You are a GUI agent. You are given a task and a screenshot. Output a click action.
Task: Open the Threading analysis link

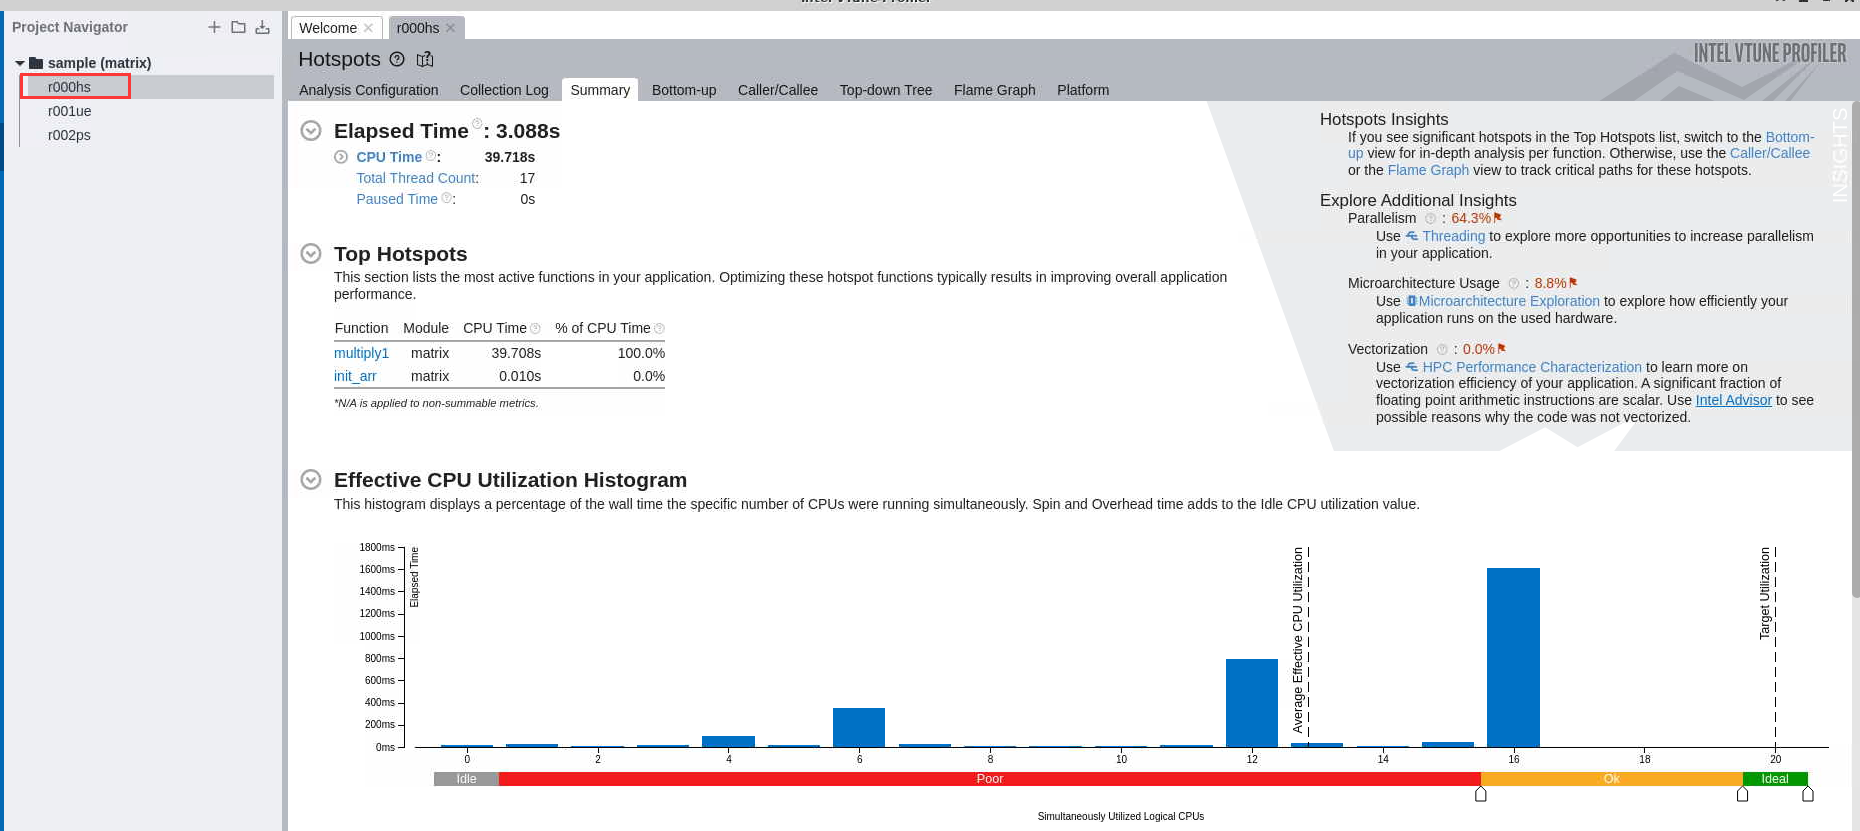[x=1453, y=236]
